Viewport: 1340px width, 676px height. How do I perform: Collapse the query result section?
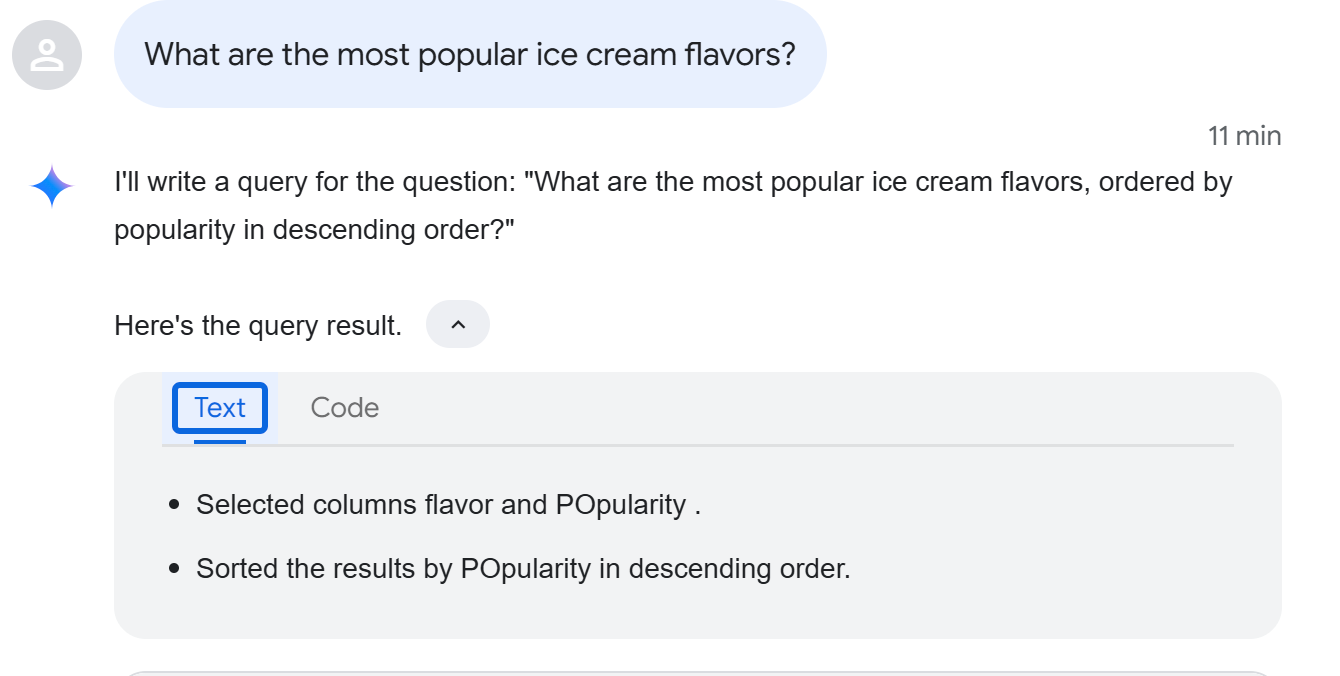pyautogui.click(x=458, y=325)
